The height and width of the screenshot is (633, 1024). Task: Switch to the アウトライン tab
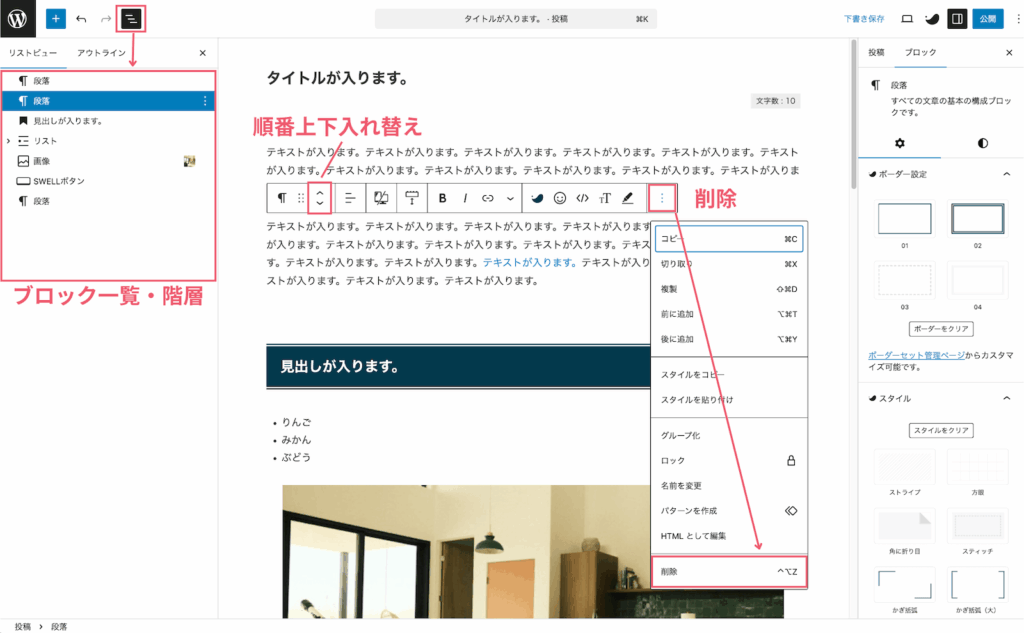click(x=101, y=53)
